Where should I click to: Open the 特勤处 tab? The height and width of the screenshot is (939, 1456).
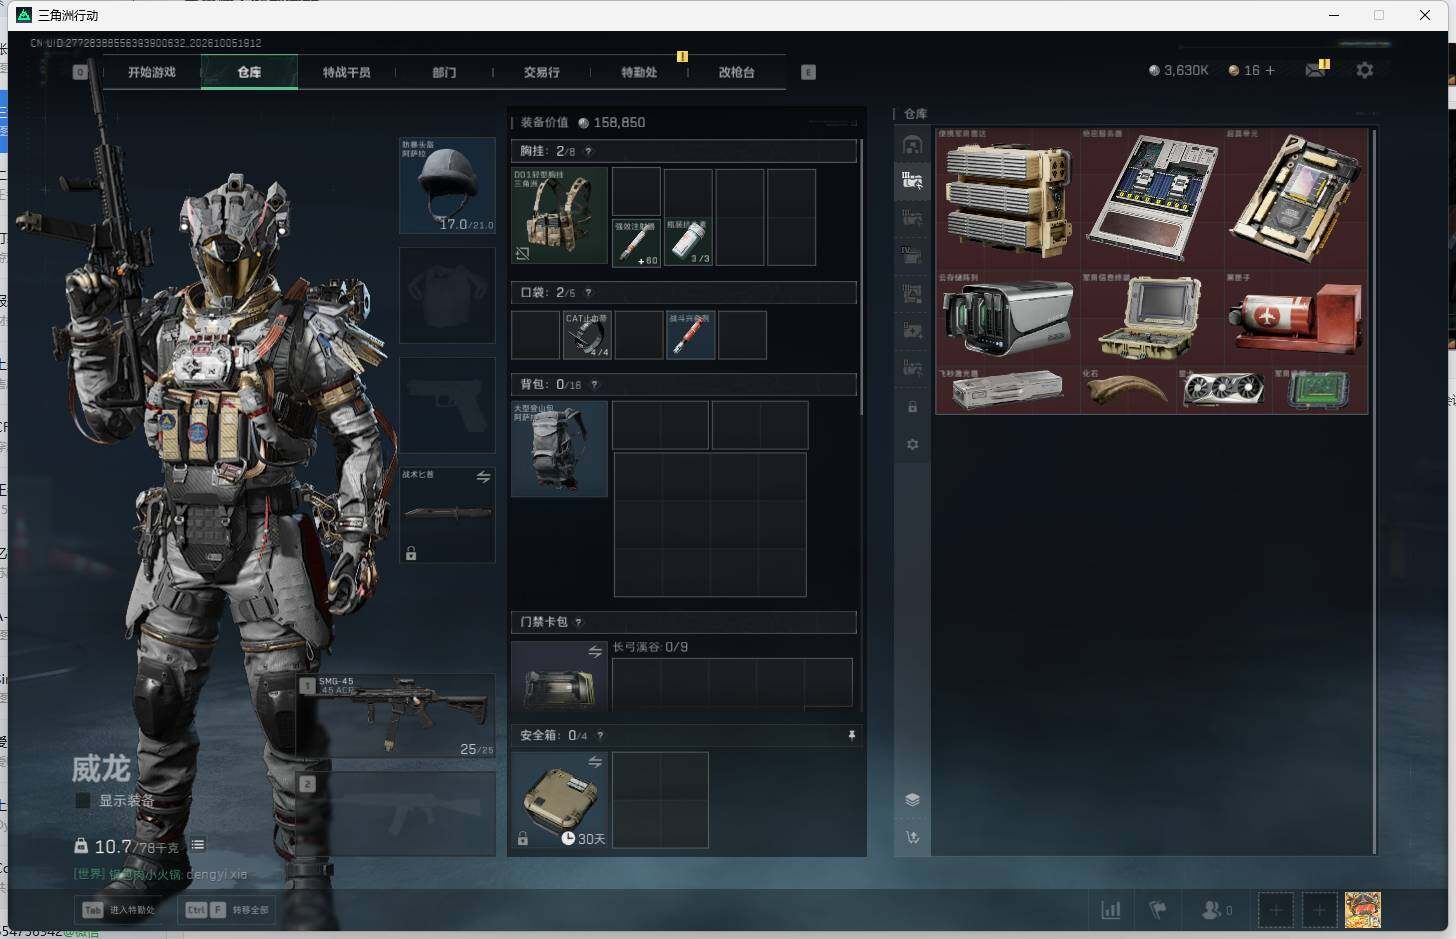[639, 72]
